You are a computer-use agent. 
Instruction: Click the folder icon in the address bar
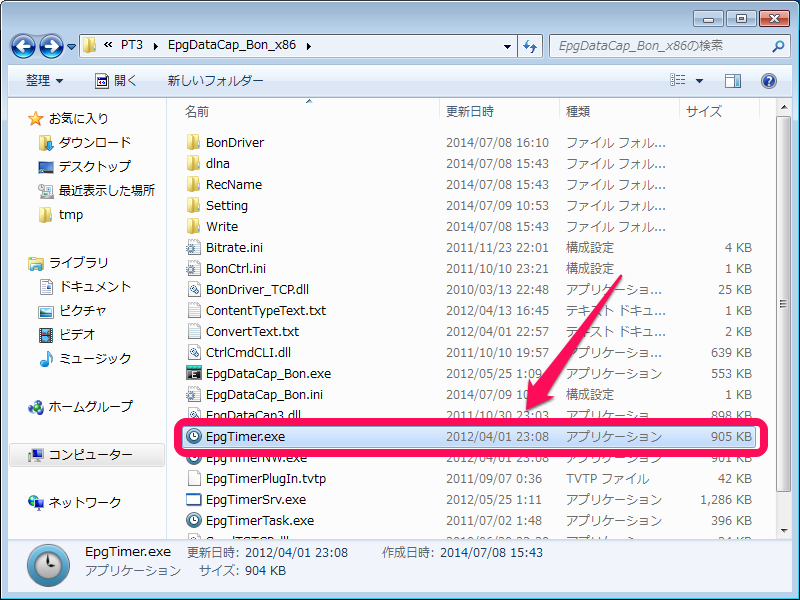click(x=90, y=45)
